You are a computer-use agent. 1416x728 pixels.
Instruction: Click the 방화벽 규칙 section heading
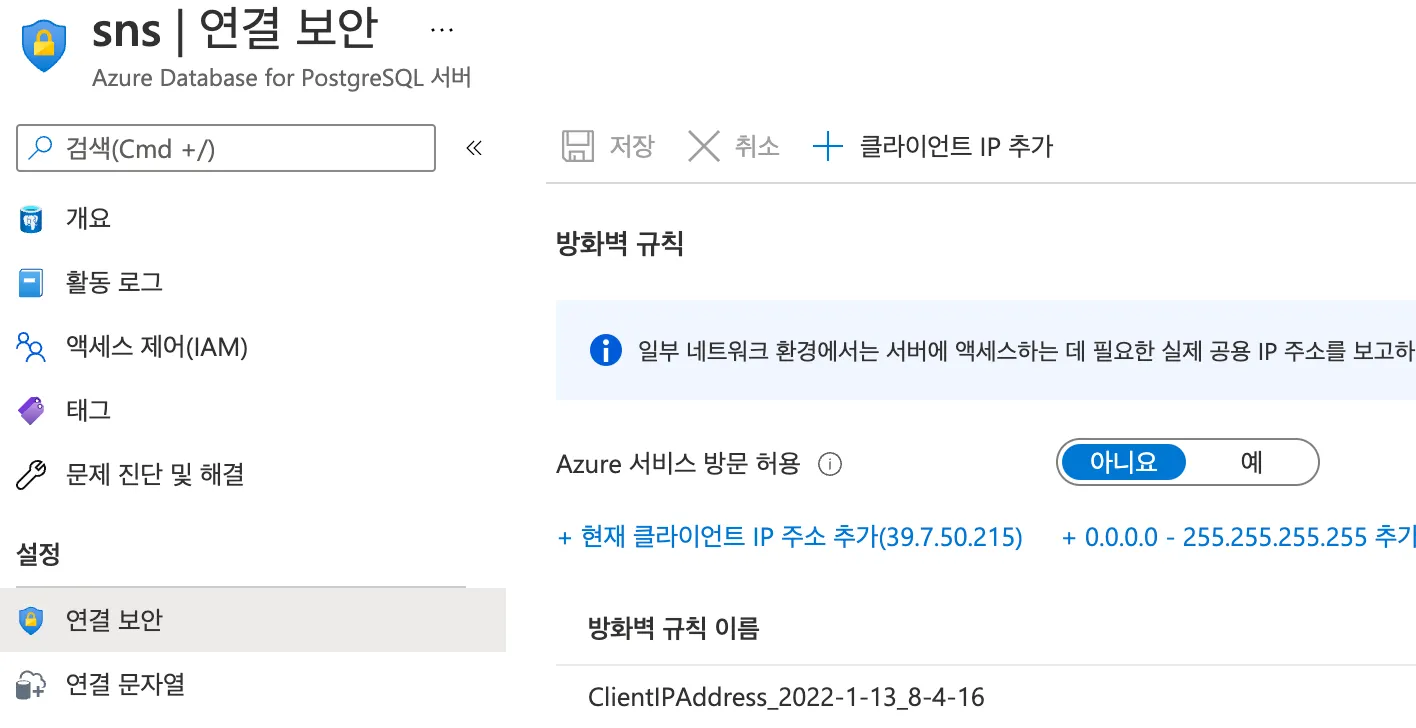pos(619,243)
